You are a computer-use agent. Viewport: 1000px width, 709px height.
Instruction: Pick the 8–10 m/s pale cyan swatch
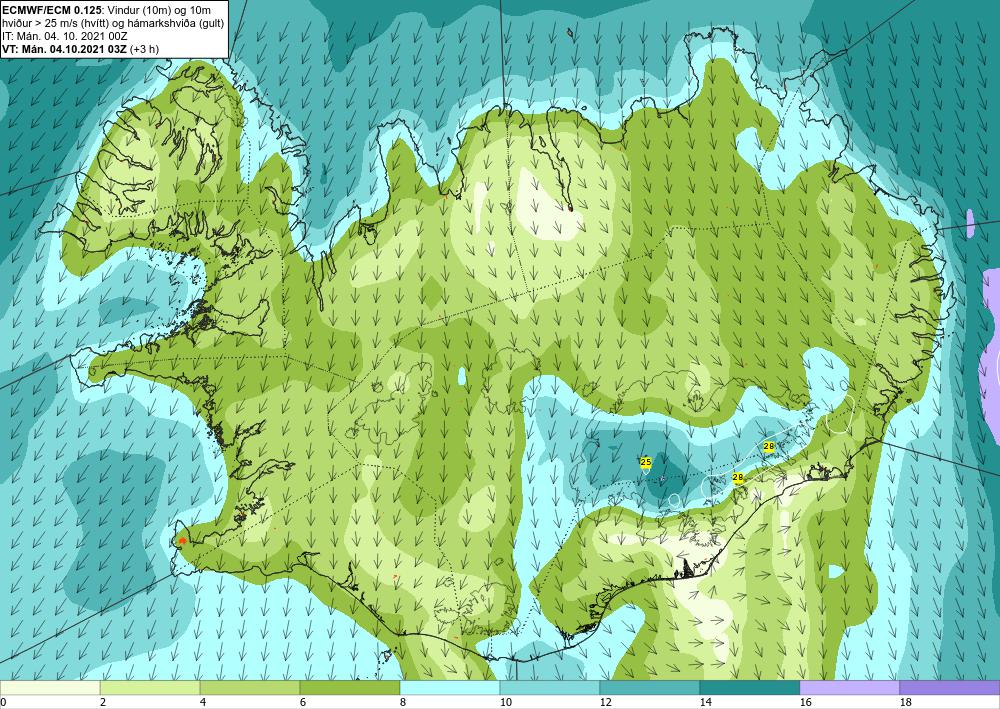click(x=450, y=688)
